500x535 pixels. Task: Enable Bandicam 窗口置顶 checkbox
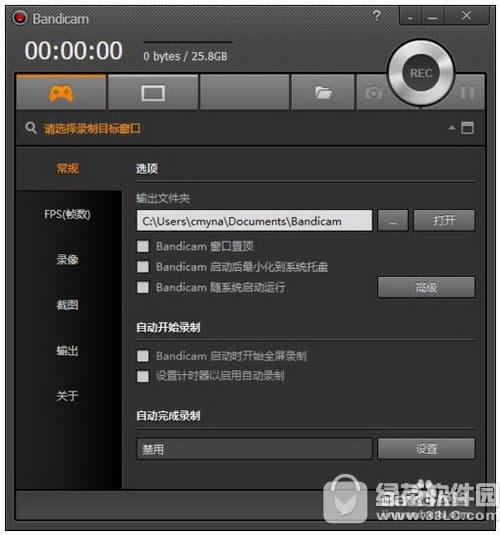point(143,246)
